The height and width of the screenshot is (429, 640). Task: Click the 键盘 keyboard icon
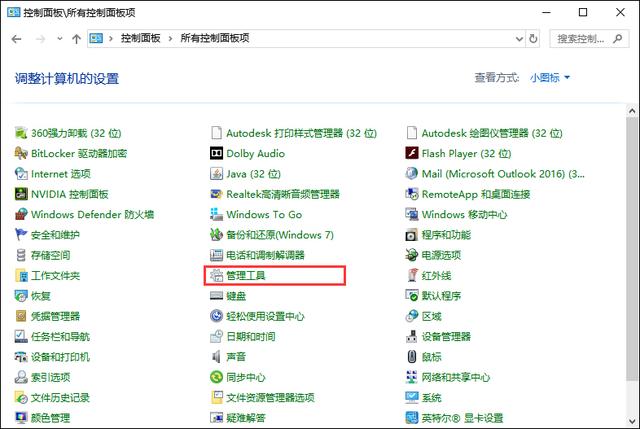pos(216,296)
